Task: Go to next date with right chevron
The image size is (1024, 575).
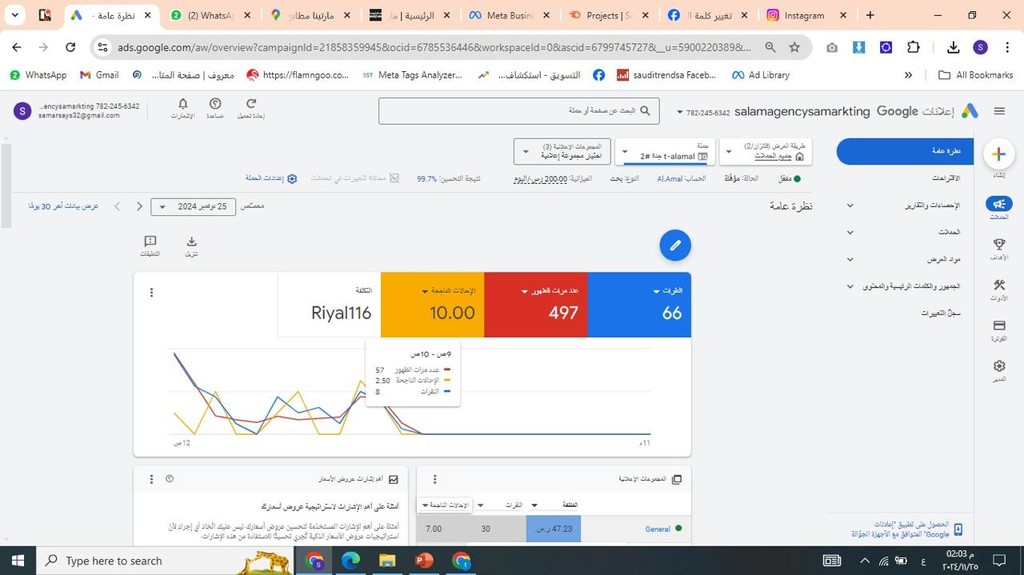Action: tap(139, 206)
